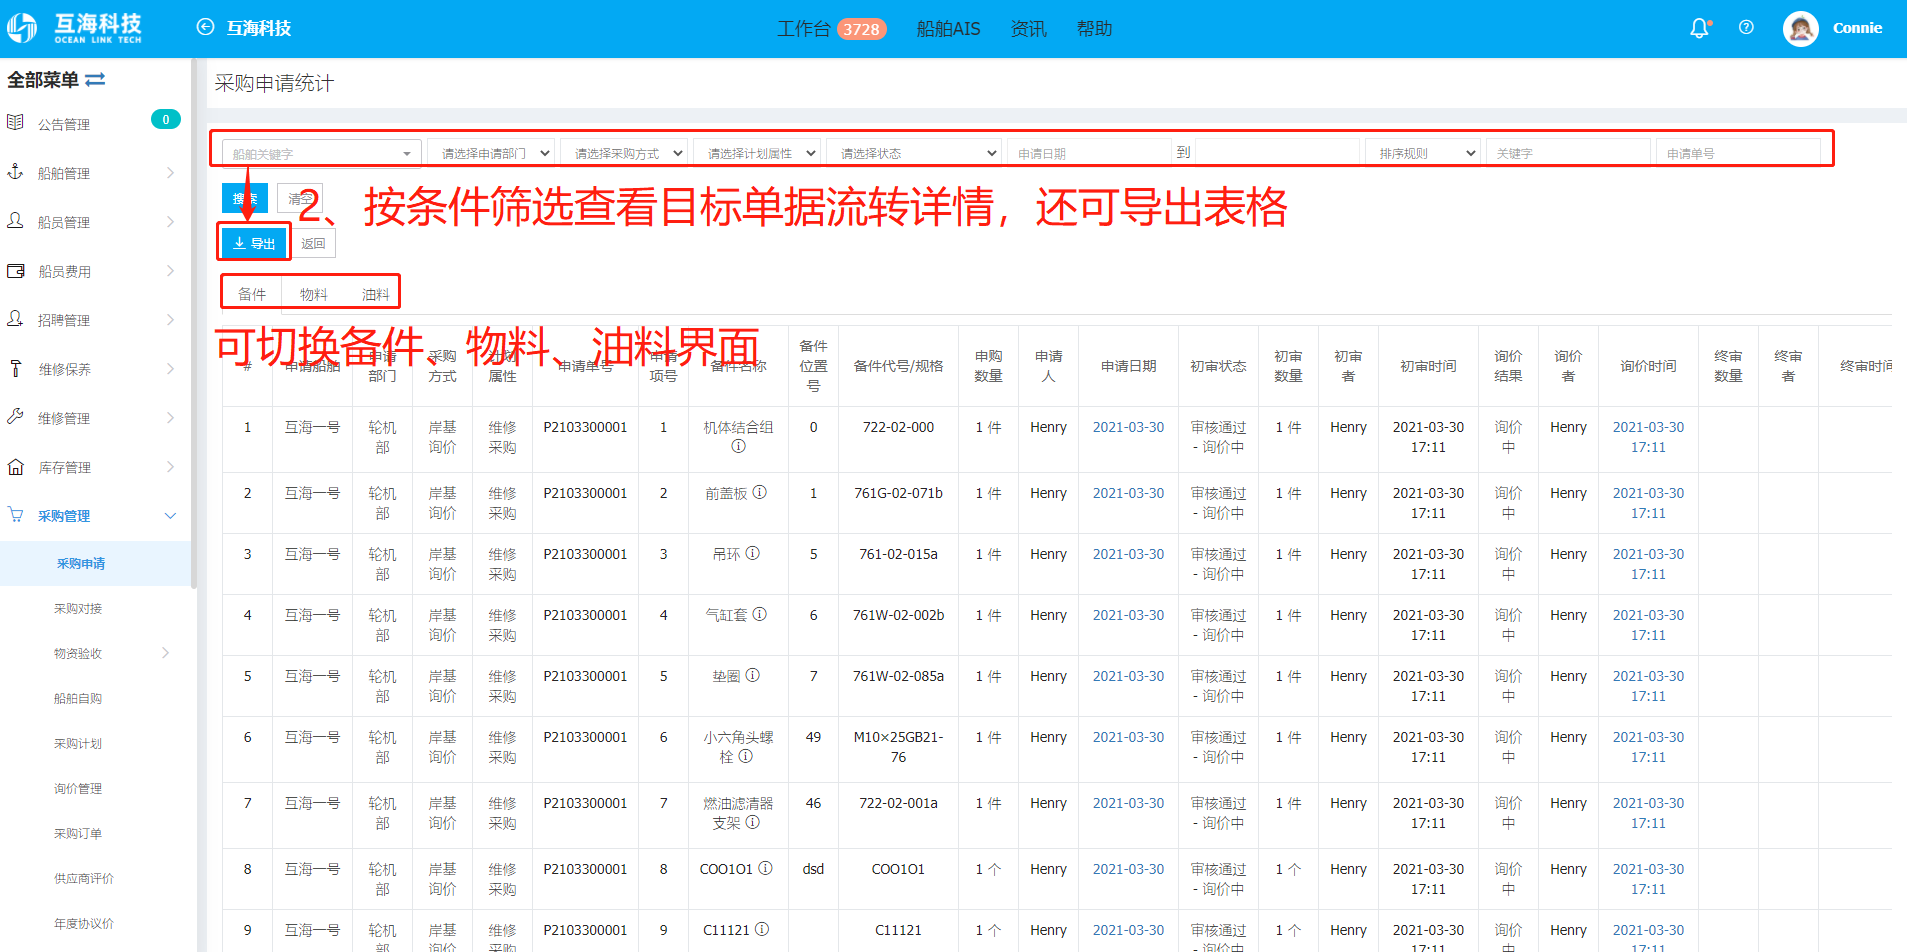Click info icon next to 垫圈
1907x952 pixels.
pyautogui.click(x=753, y=676)
